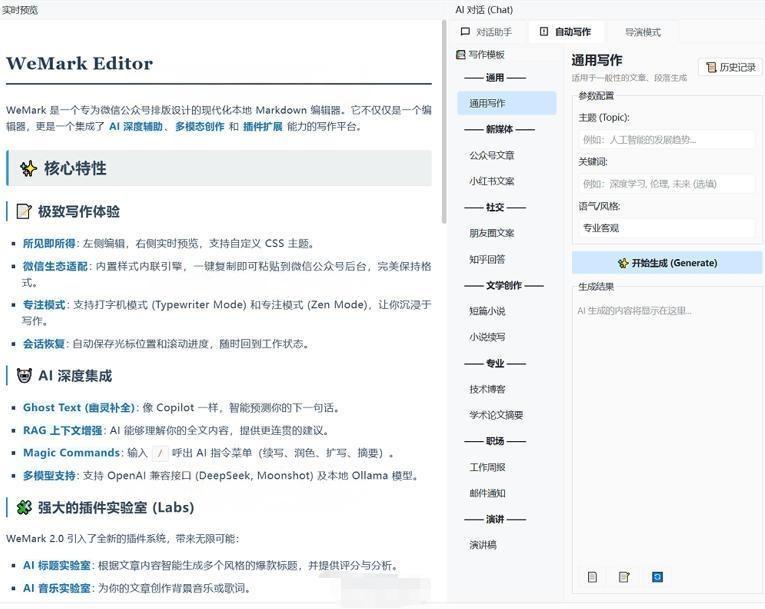
Task: Click the AI 对话 (Chat) pane title
Action: point(484,10)
